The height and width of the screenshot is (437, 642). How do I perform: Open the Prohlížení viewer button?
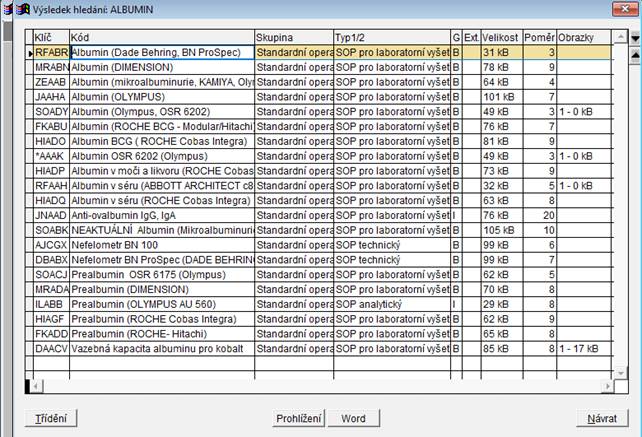pos(299,418)
